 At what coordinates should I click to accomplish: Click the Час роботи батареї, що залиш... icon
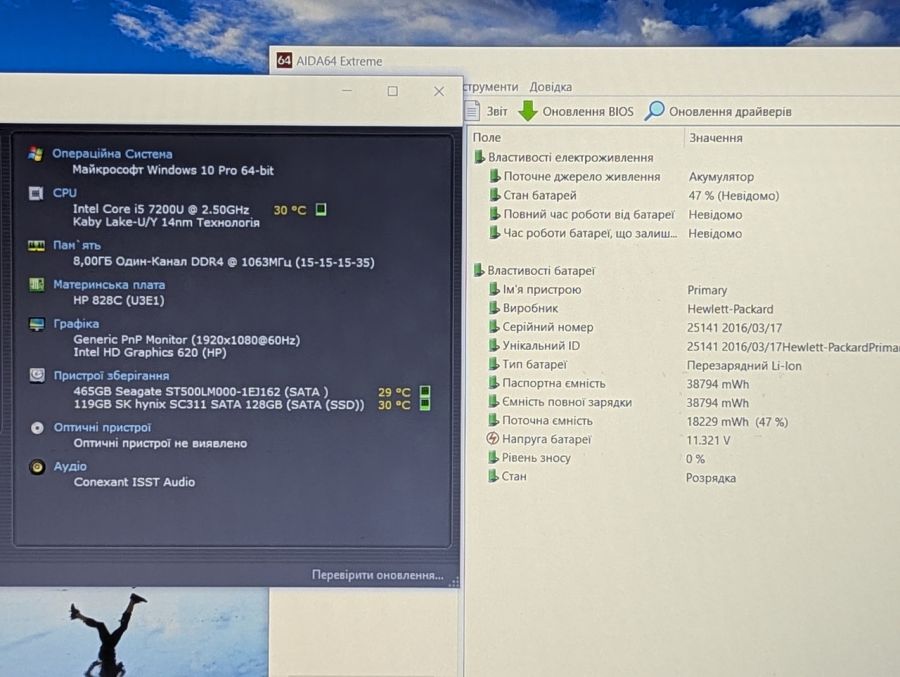coord(494,233)
